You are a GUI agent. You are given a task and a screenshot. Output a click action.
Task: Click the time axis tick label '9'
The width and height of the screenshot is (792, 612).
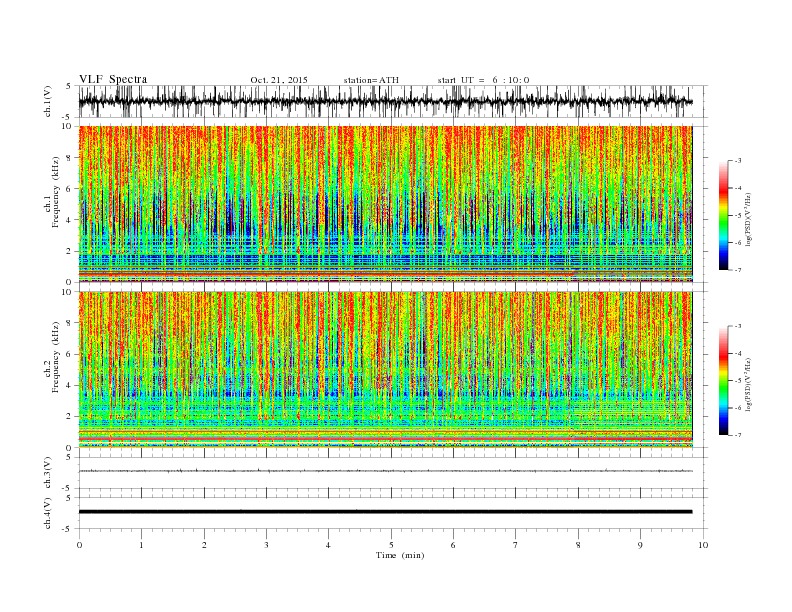pos(640,545)
